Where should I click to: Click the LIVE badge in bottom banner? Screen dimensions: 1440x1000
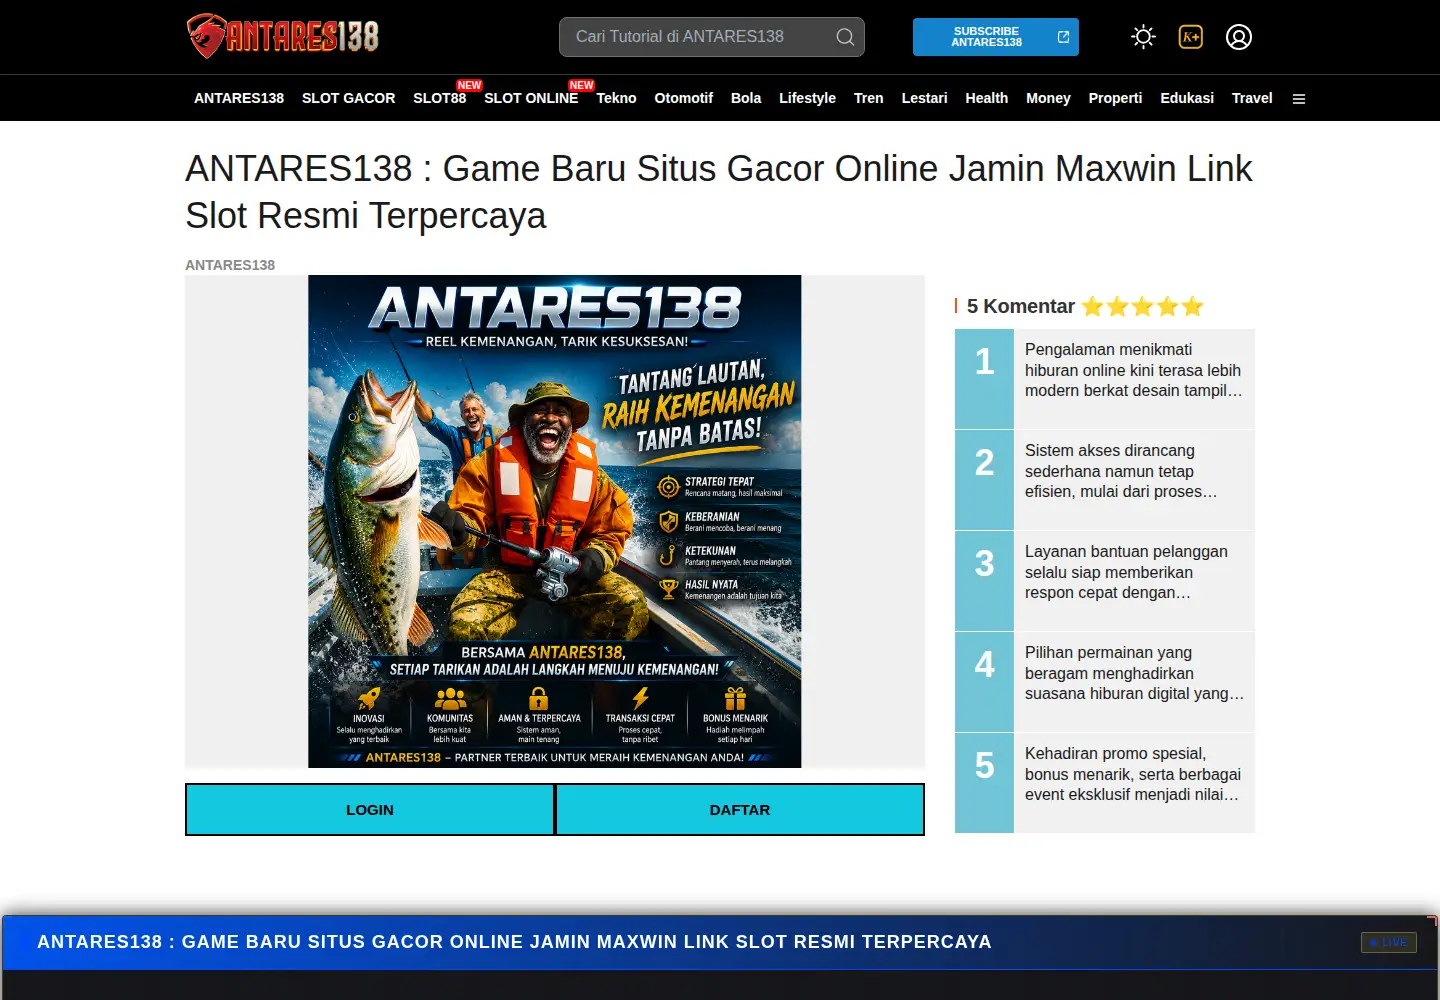(x=1389, y=942)
